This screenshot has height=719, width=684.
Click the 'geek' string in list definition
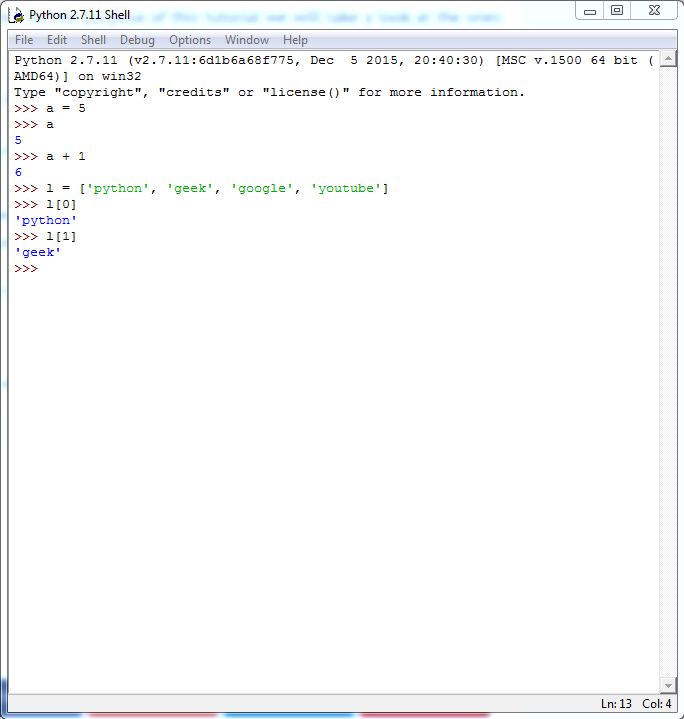(190, 188)
